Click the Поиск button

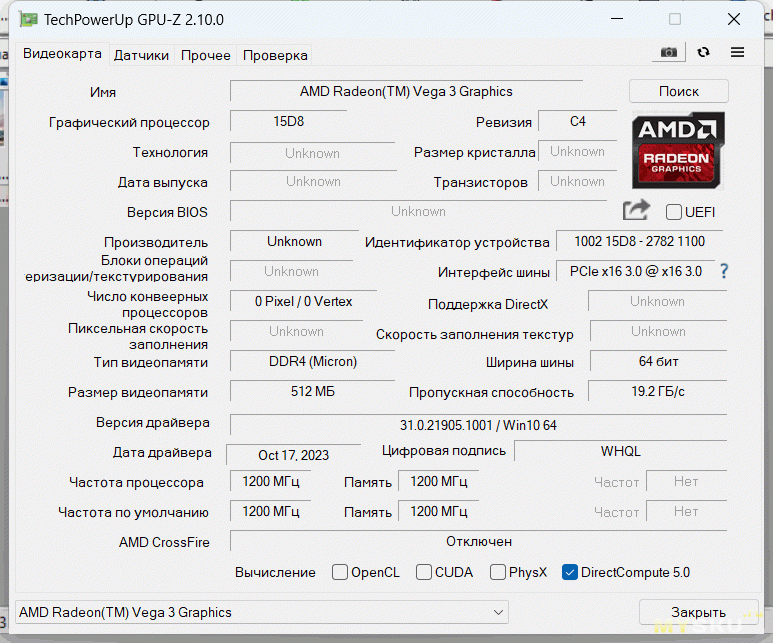[x=679, y=91]
